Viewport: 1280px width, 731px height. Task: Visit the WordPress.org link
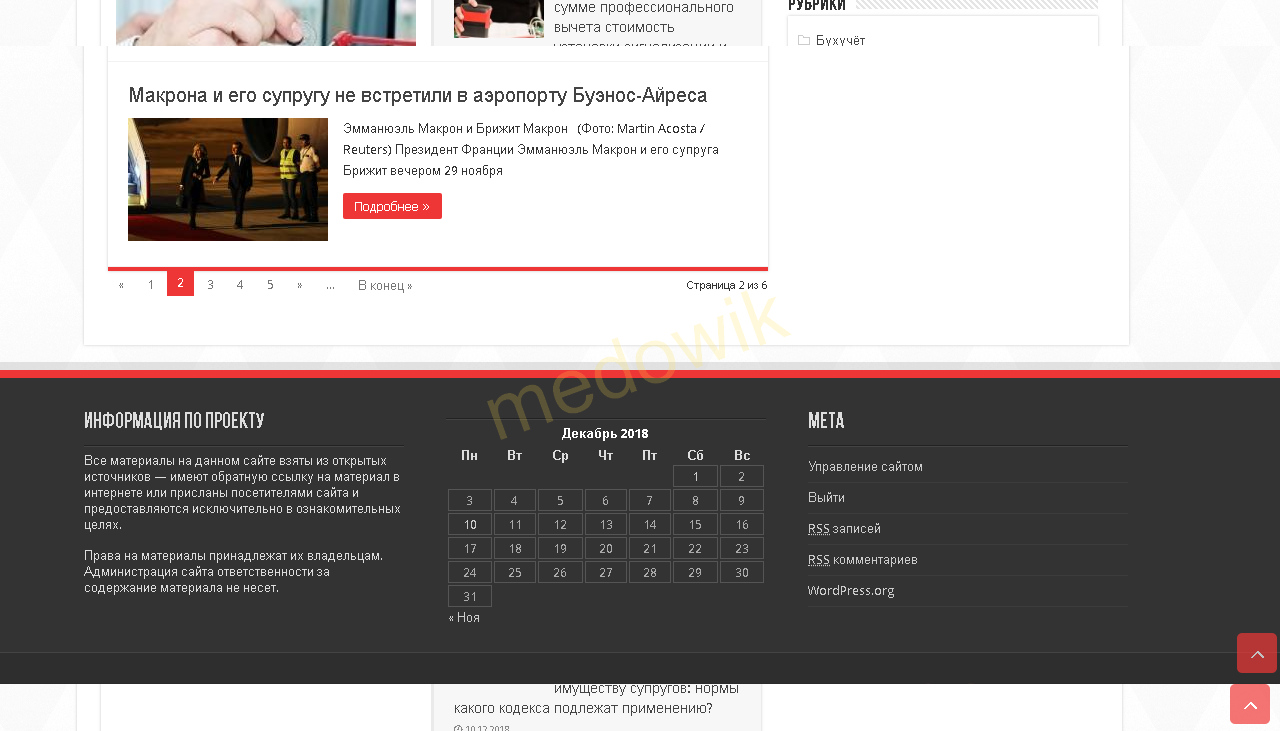(x=851, y=591)
